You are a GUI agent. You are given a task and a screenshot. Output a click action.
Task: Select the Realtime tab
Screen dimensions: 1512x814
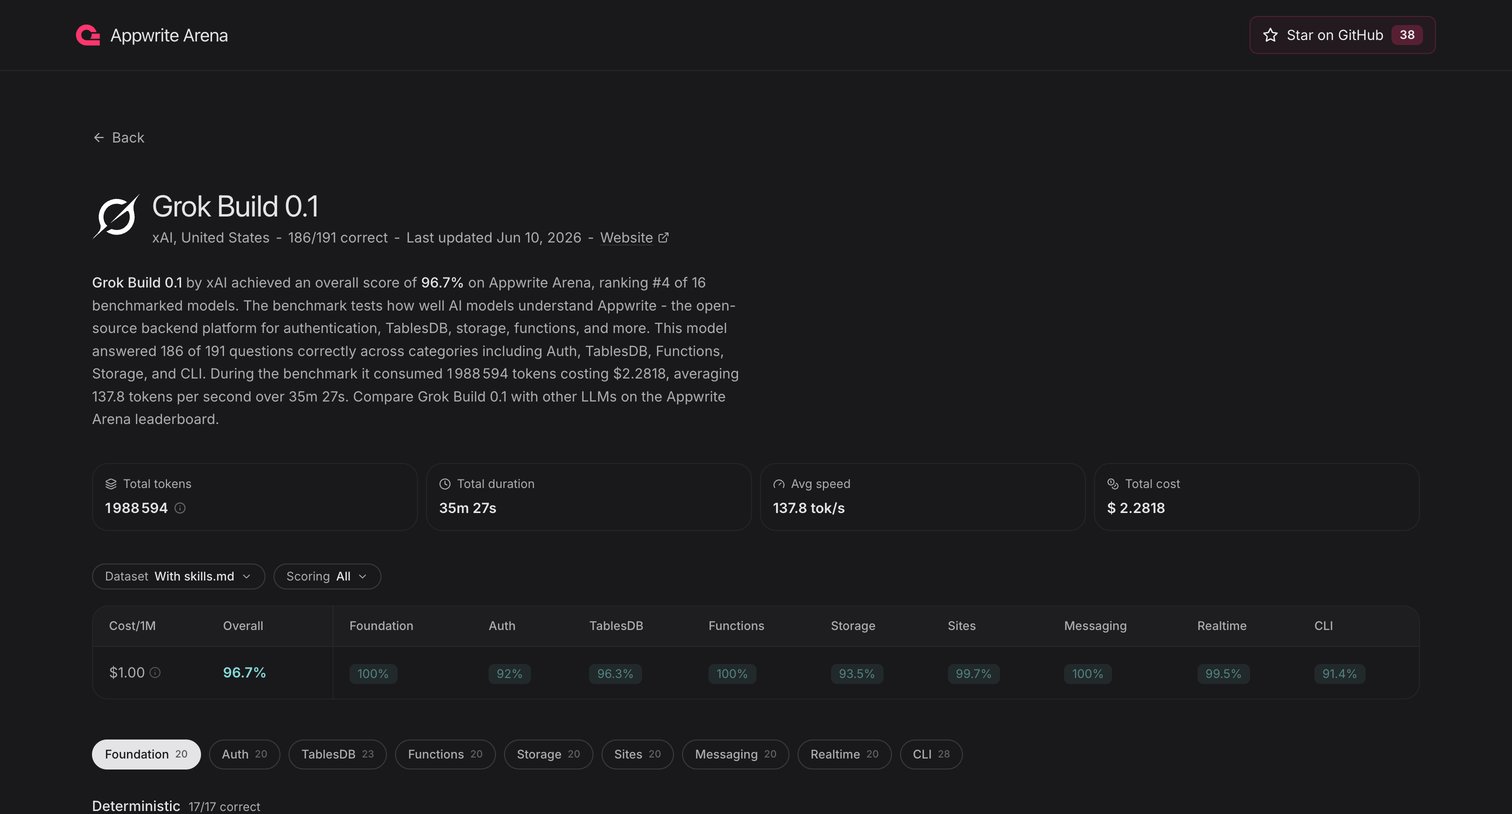(x=844, y=754)
